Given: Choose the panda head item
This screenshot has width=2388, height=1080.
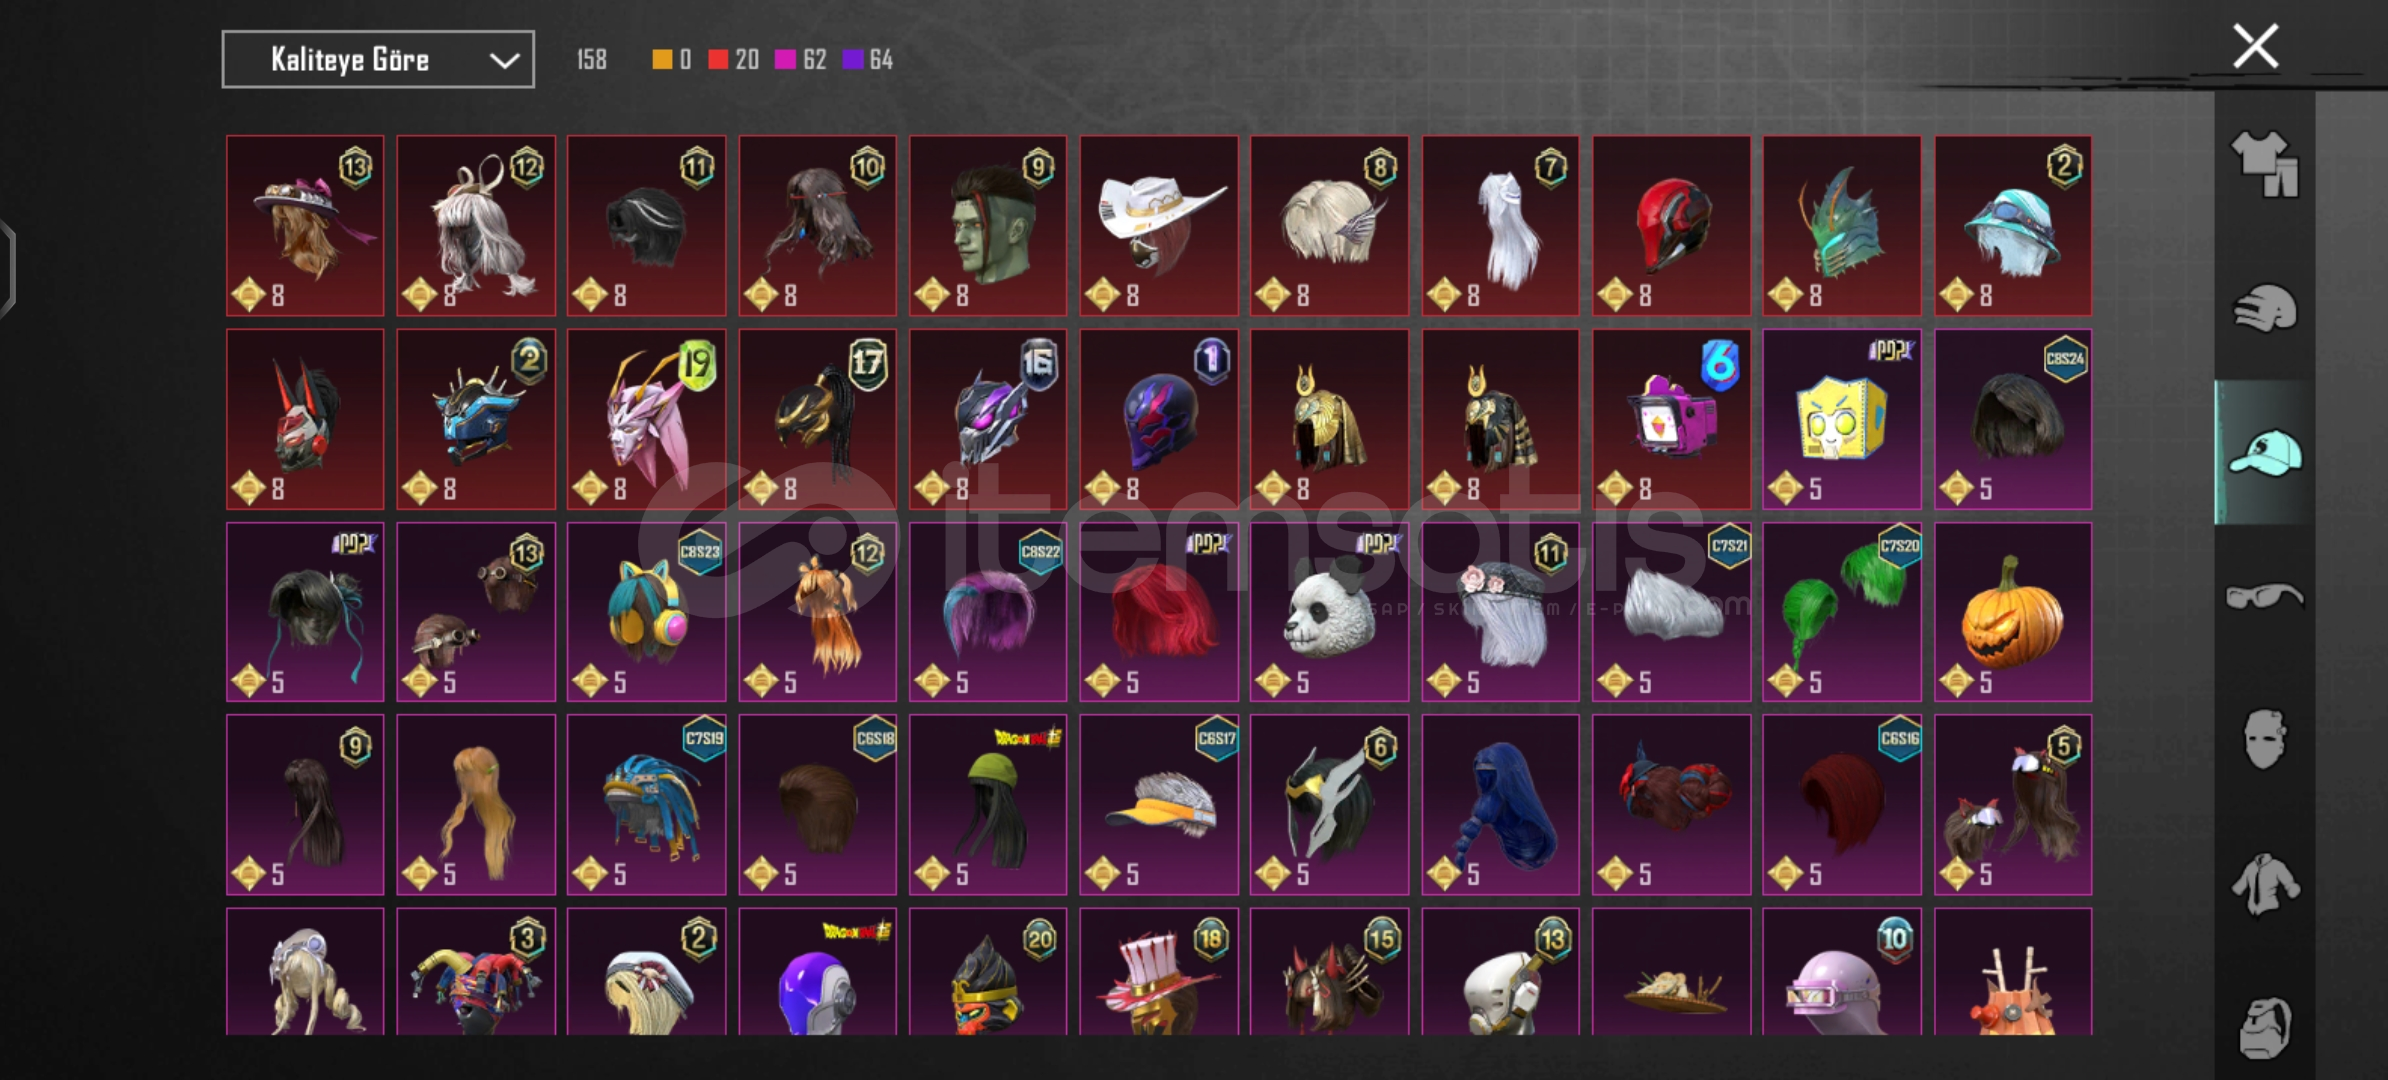Looking at the screenshot, I should (x=1329, y=612).
